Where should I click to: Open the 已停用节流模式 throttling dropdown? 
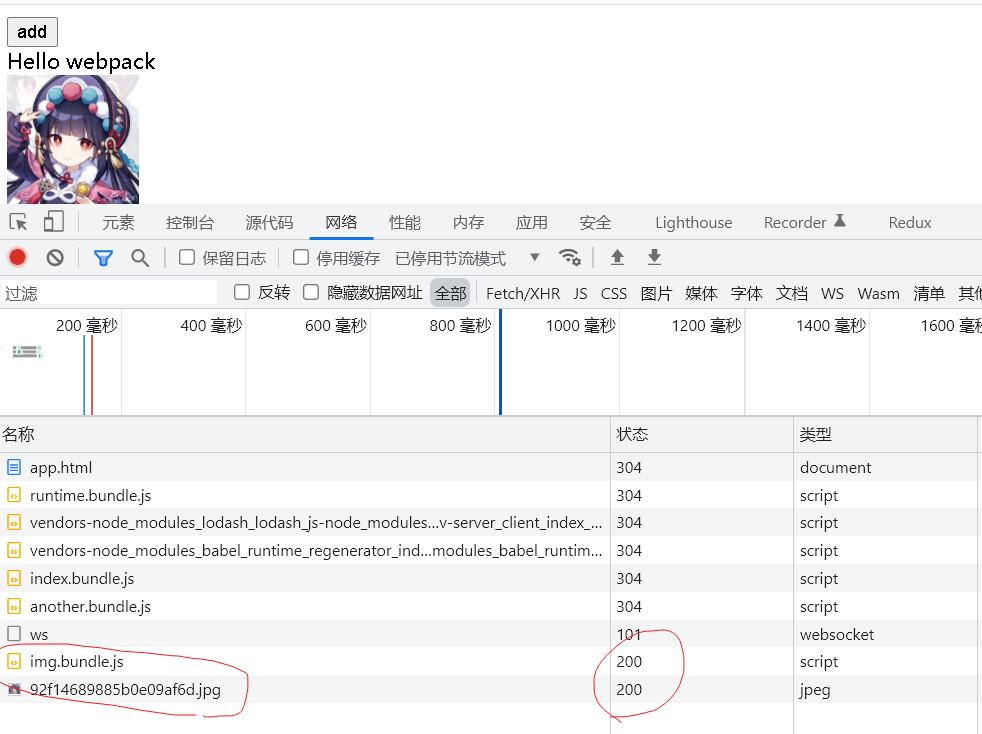click(468, 258)
